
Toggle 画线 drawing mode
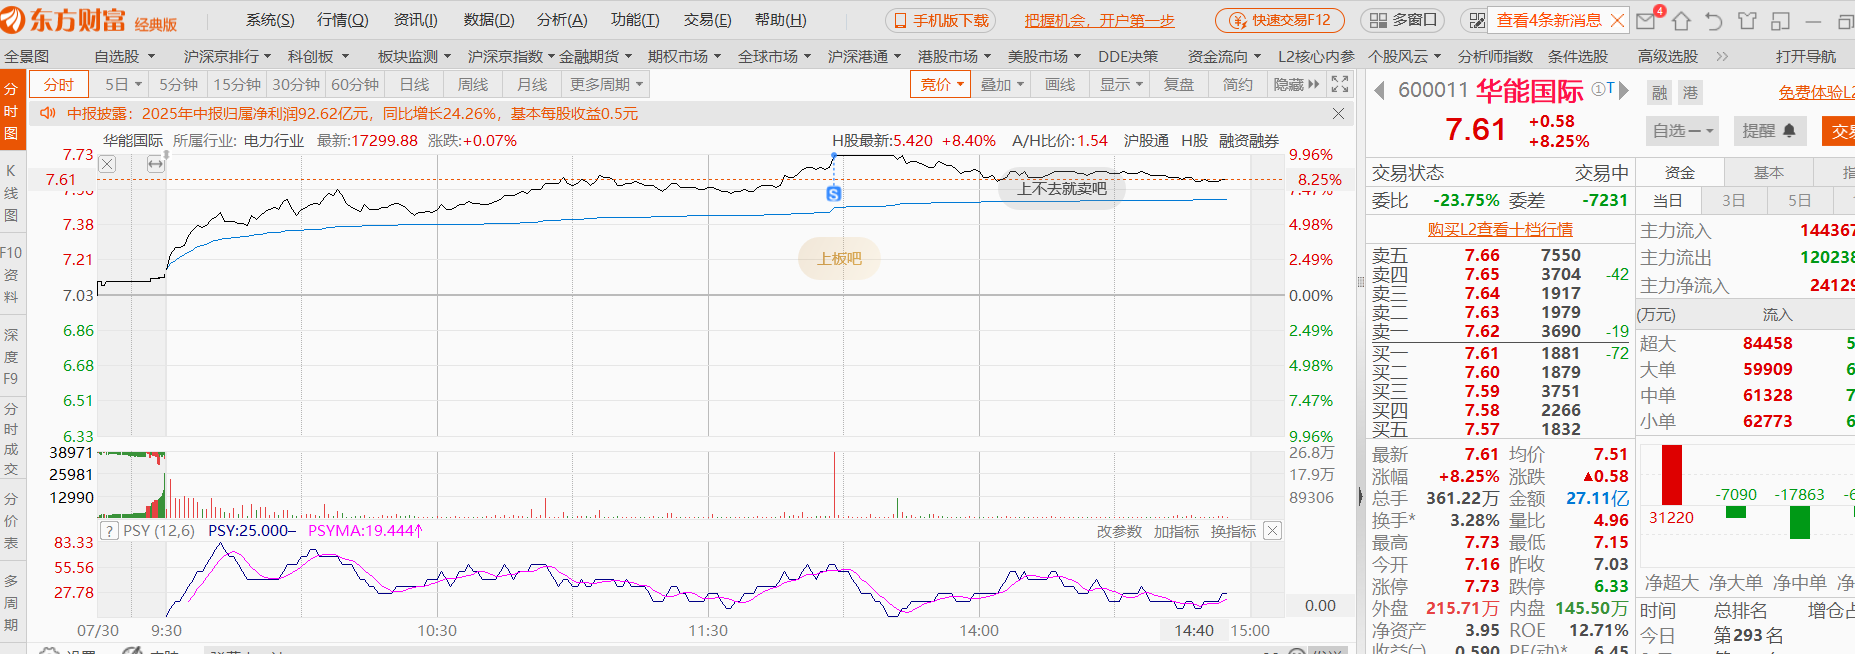(x=1060, y=85)
